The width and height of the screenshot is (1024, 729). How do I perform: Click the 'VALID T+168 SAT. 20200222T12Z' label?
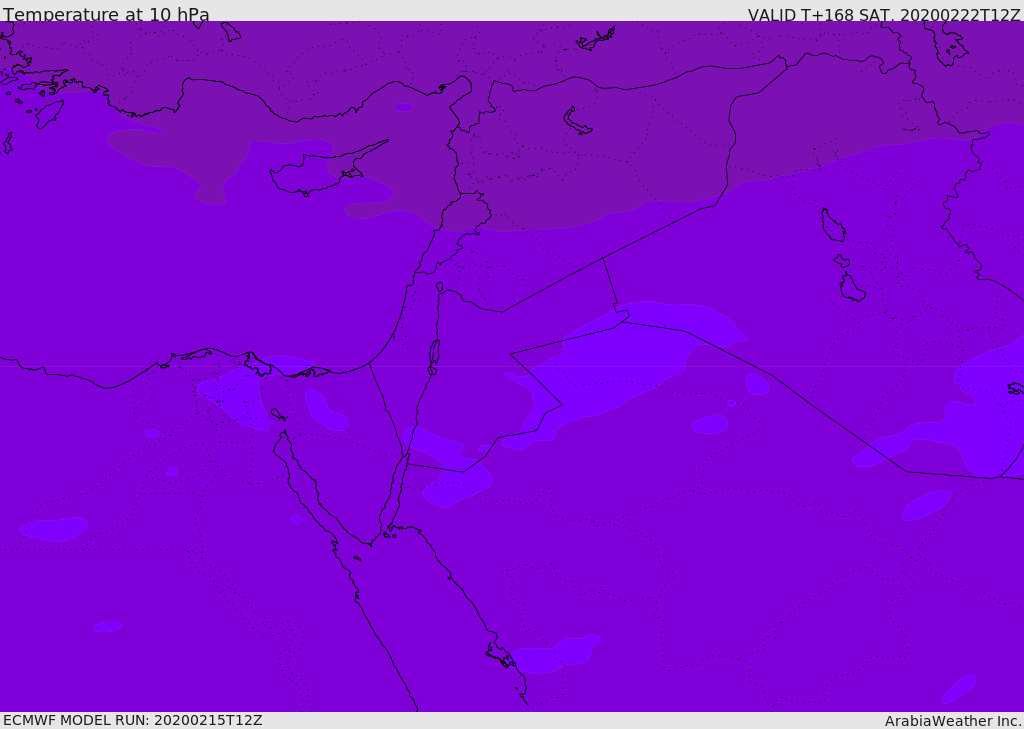point(884,15)
